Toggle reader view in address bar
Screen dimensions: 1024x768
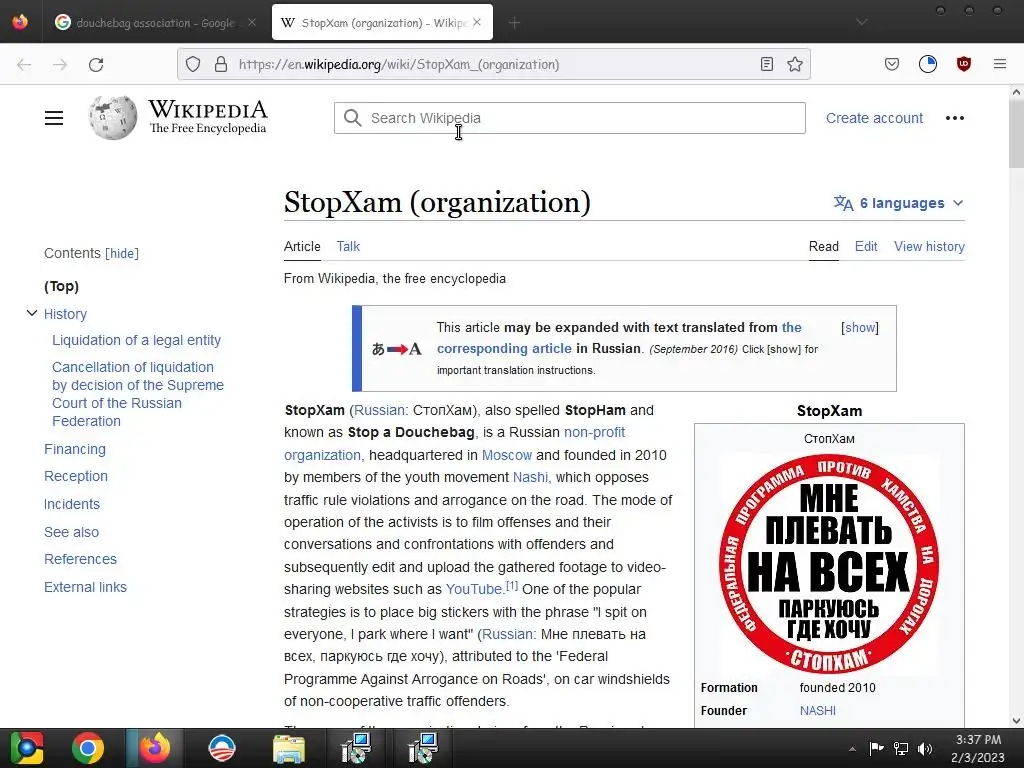click(x=767, y=64)
